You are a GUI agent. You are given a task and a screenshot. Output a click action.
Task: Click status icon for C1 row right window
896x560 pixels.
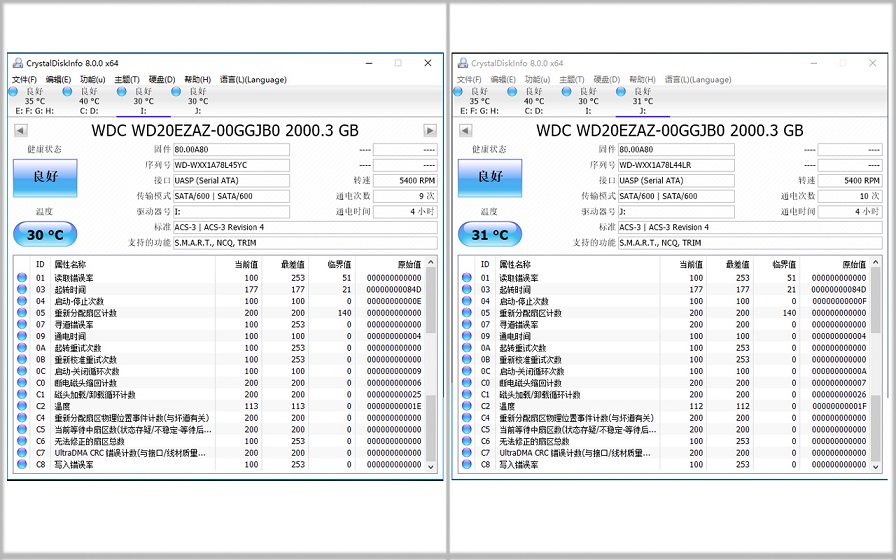pyautogui.click(x=467, y=394)
